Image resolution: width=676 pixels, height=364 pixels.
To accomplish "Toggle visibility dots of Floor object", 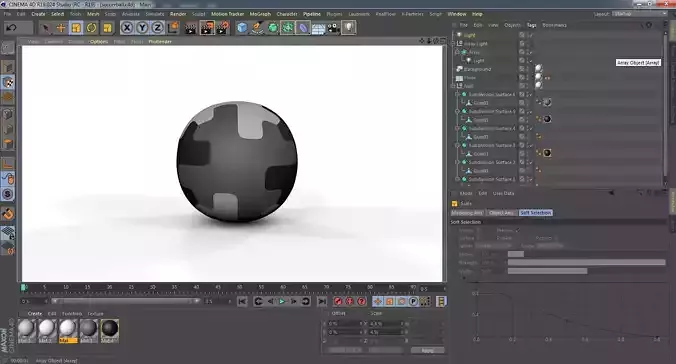I will (527, 78).
